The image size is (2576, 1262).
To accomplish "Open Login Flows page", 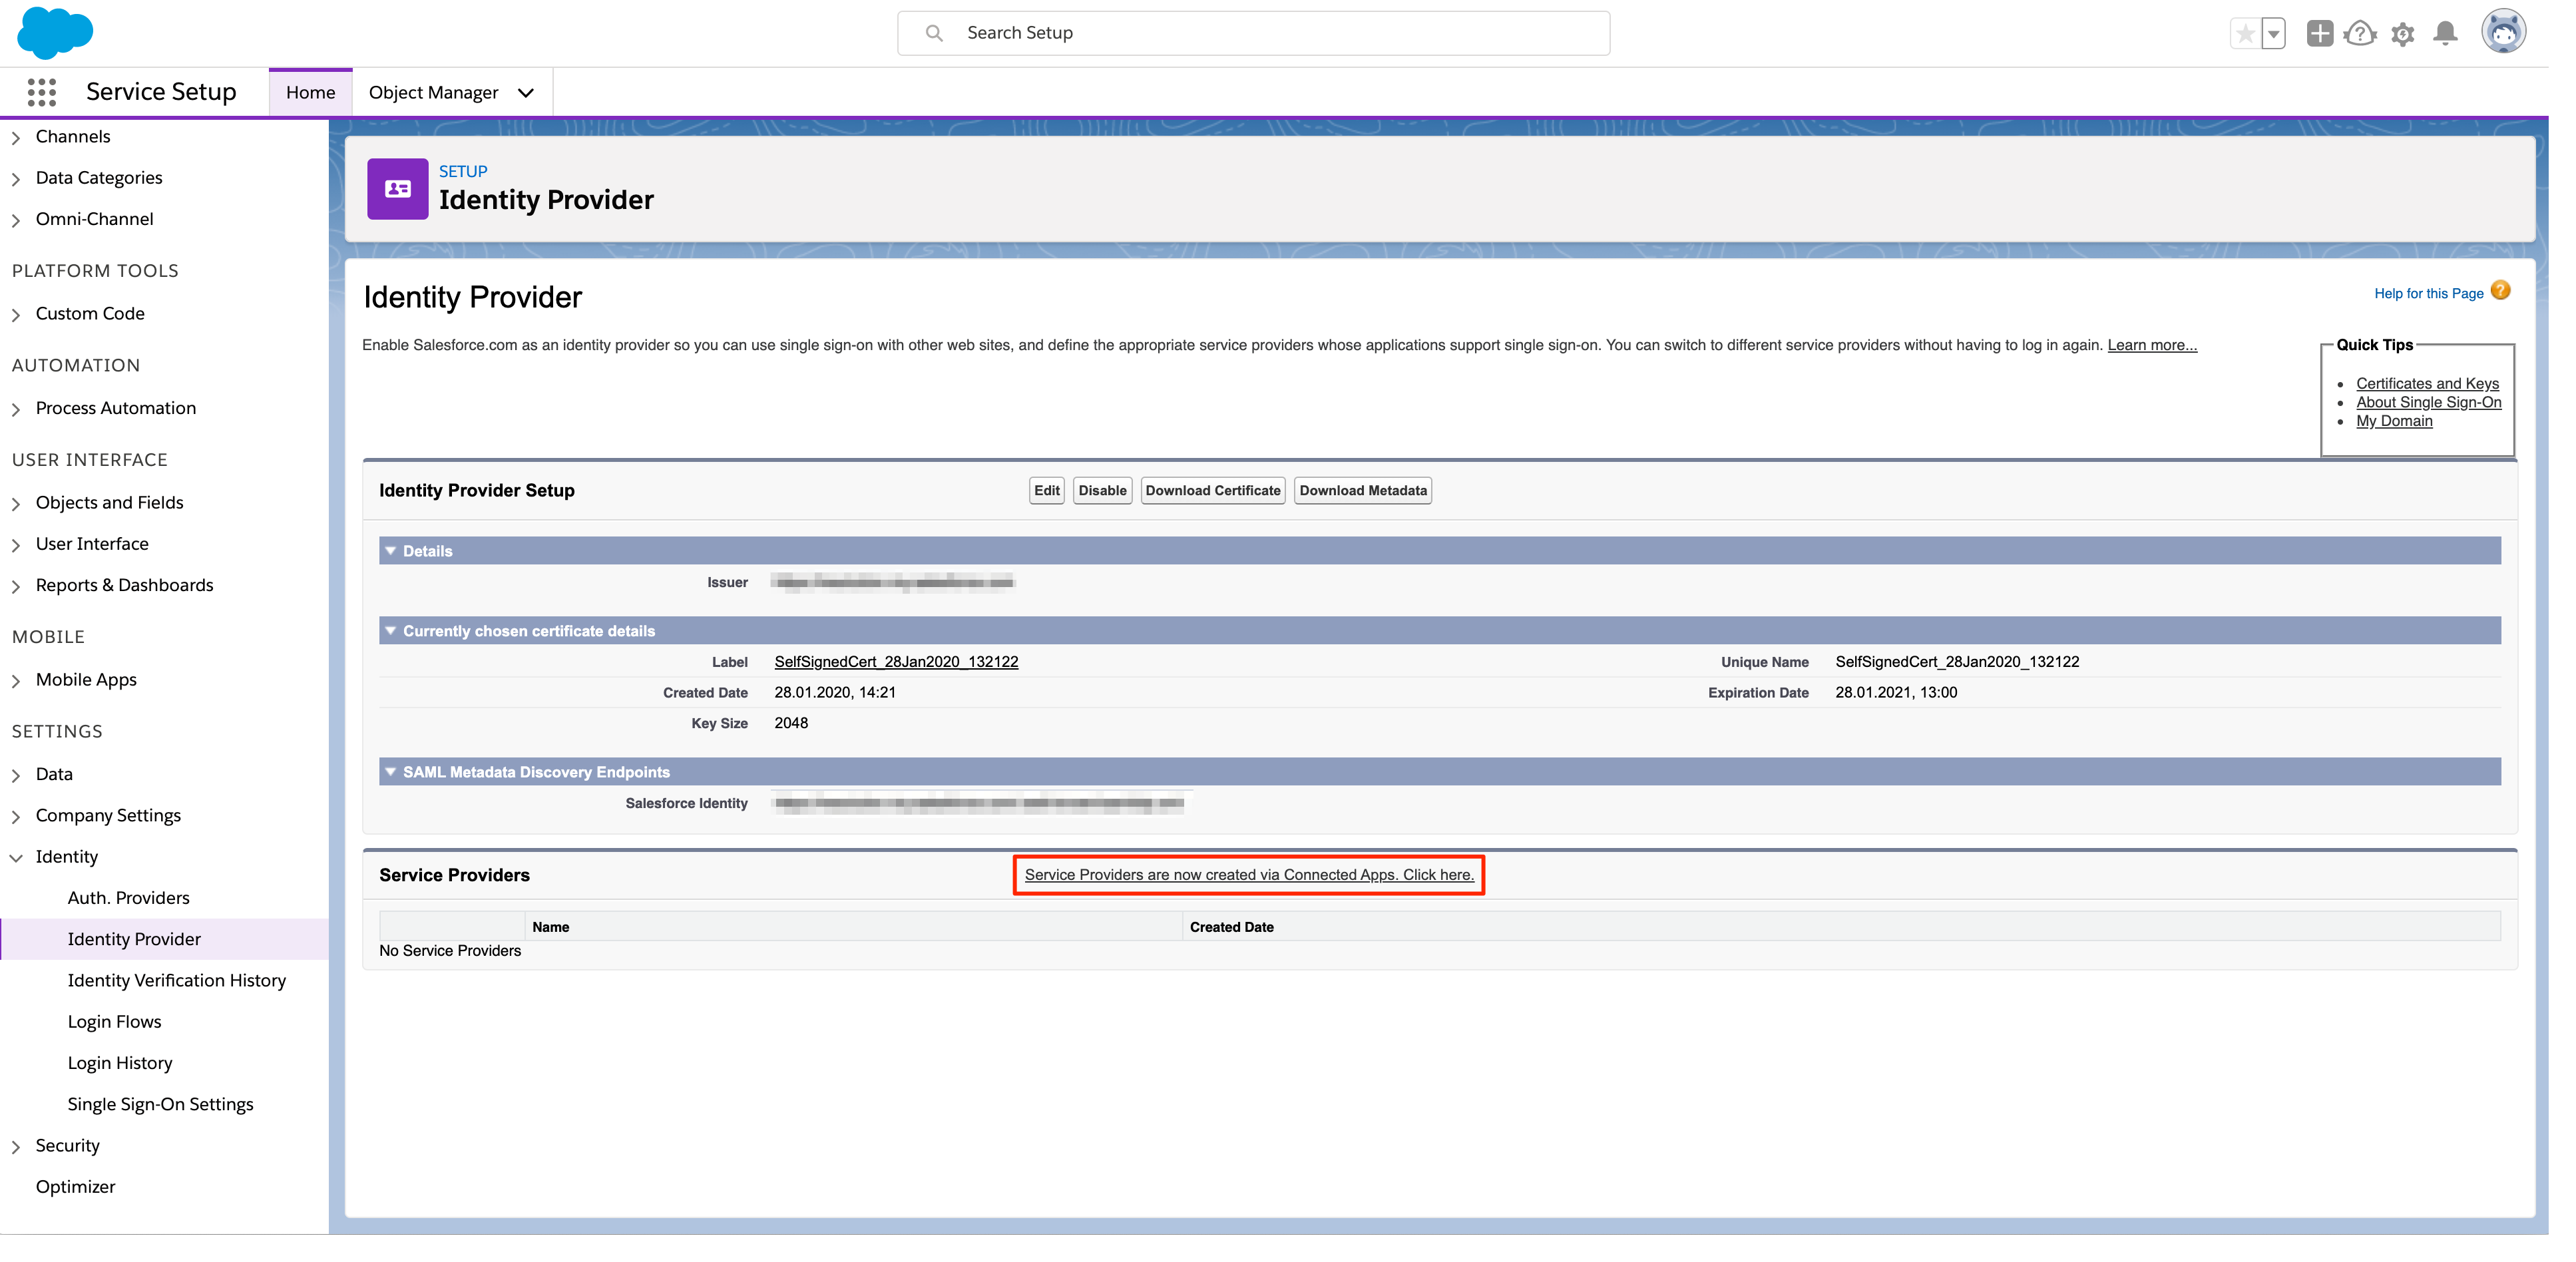I will click(114, 1022).
